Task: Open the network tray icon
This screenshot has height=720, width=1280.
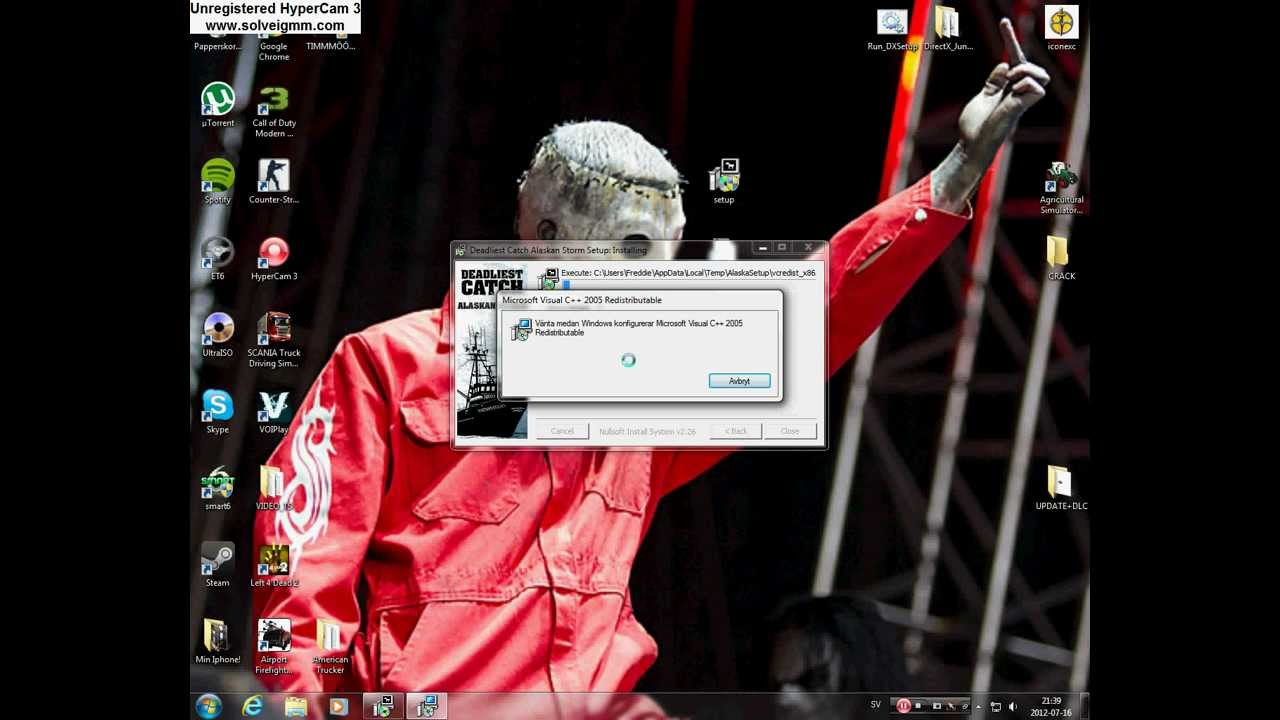Action: 996,707
